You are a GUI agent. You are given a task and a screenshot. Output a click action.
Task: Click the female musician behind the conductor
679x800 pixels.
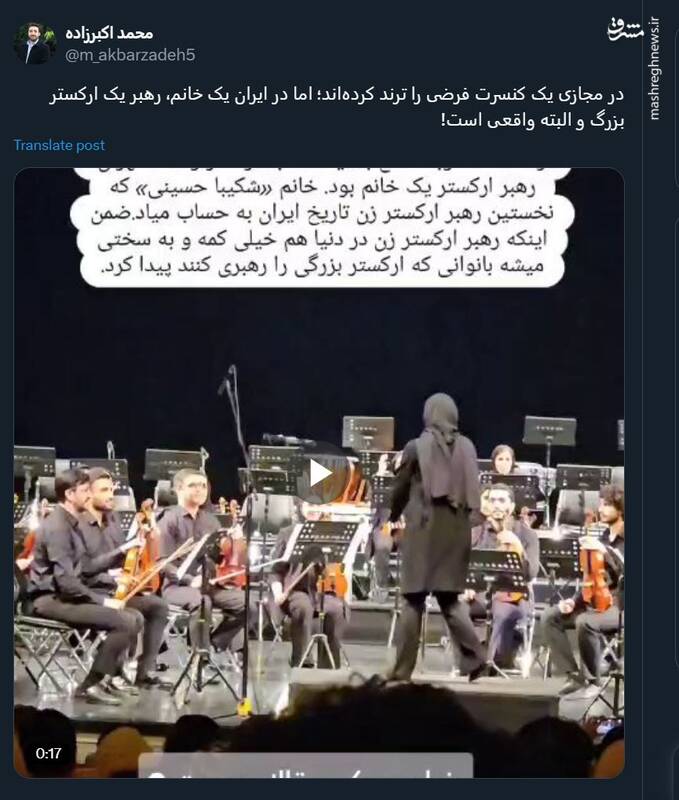point(502,459)
